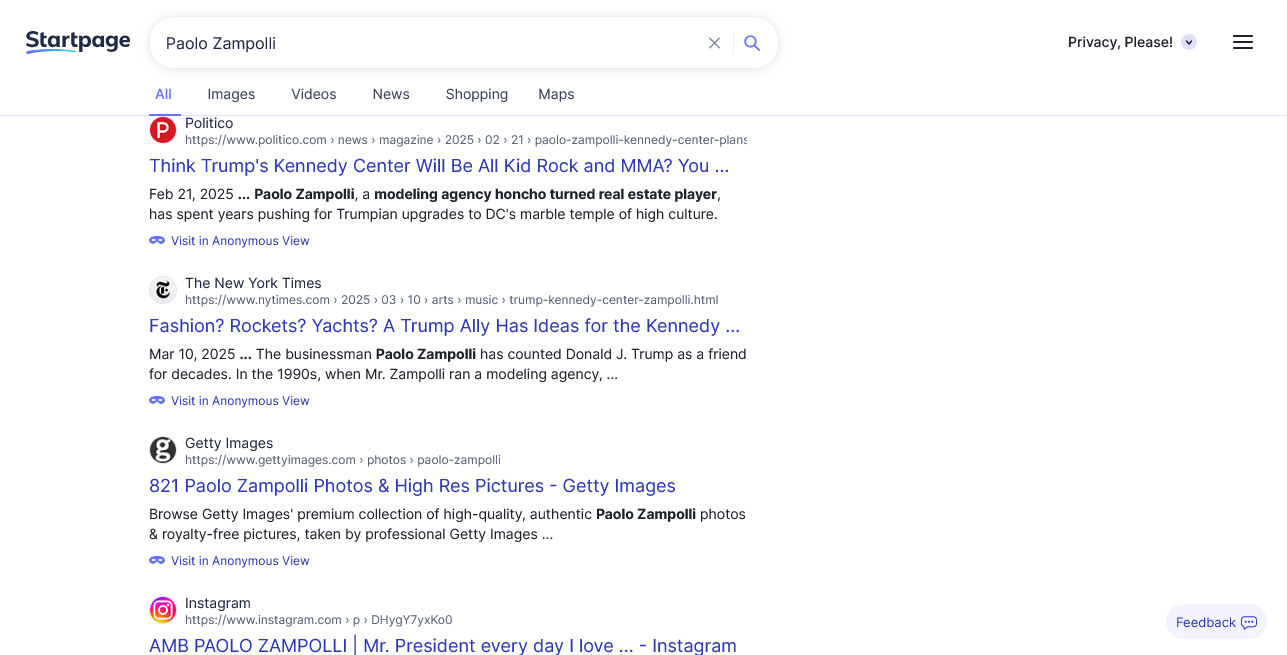Click the Feedback button label
This screenshot has height=655, width=1287.
[x=1205, y=622]
